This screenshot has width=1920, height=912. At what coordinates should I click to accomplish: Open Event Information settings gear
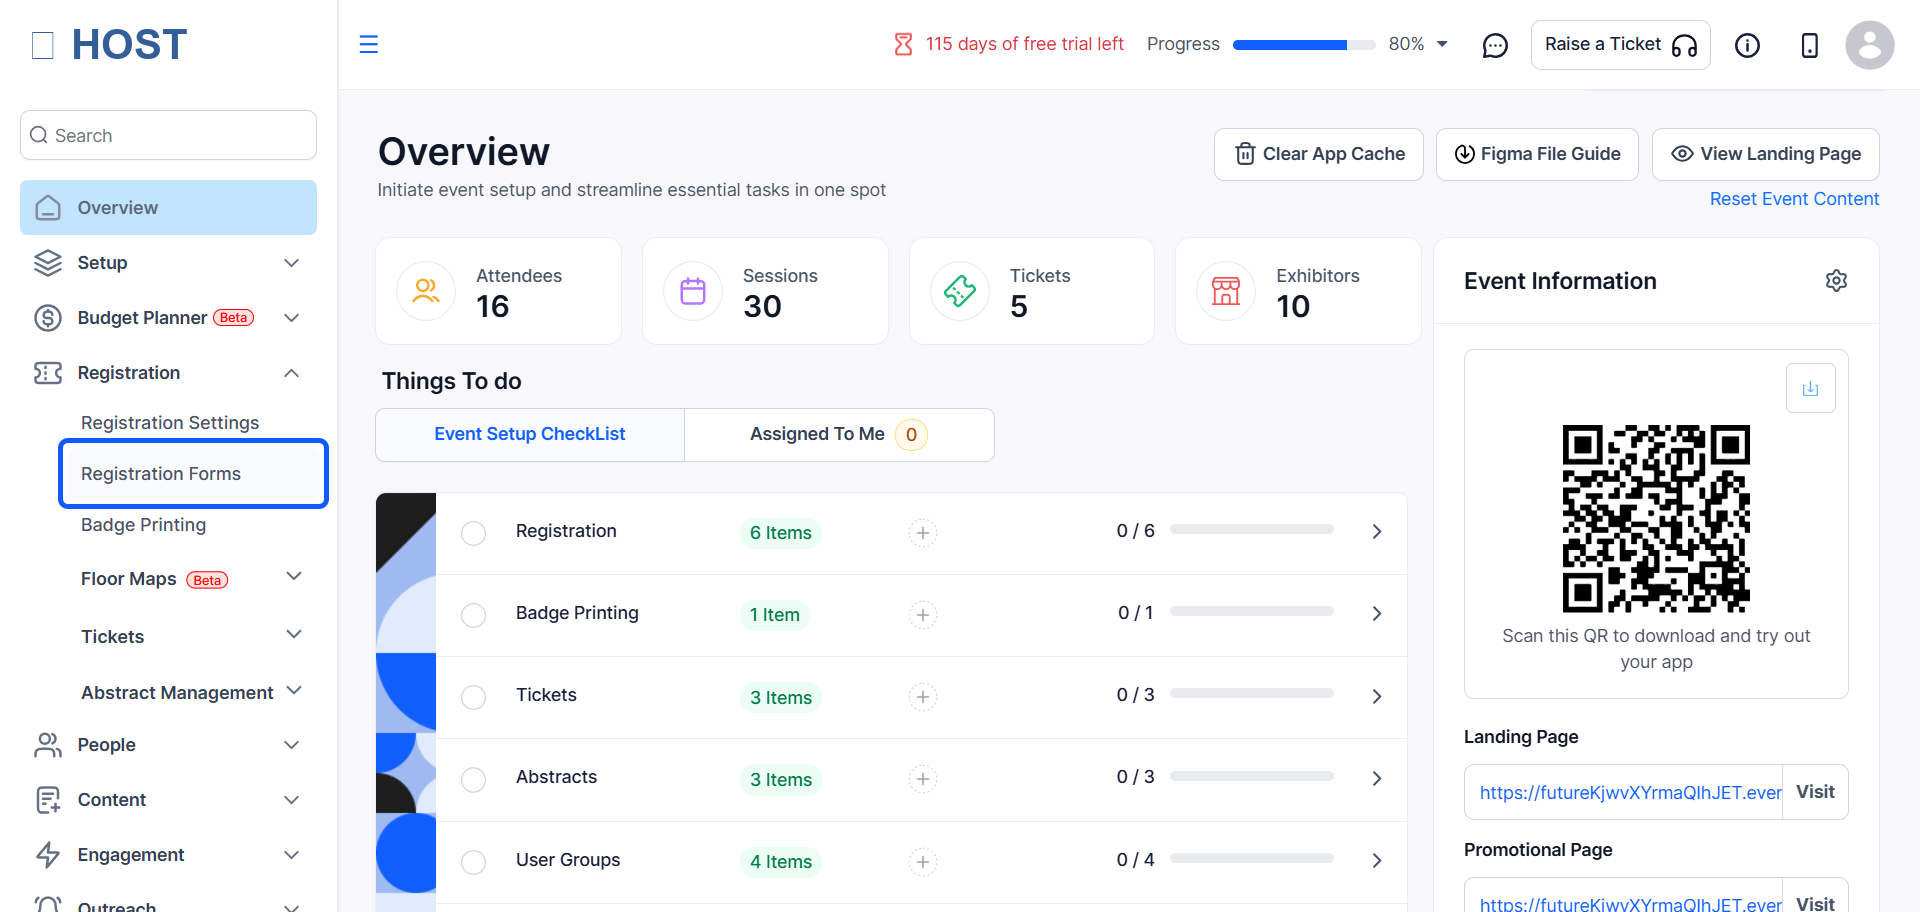tap(1836, 281)
